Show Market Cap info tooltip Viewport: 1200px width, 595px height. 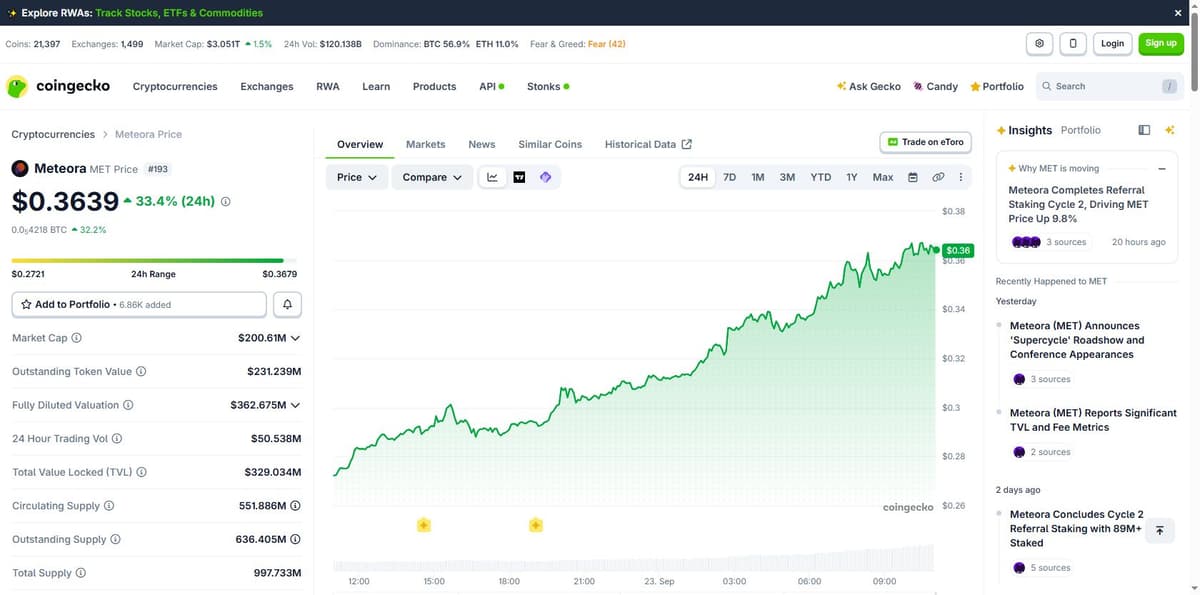(77, 338)
